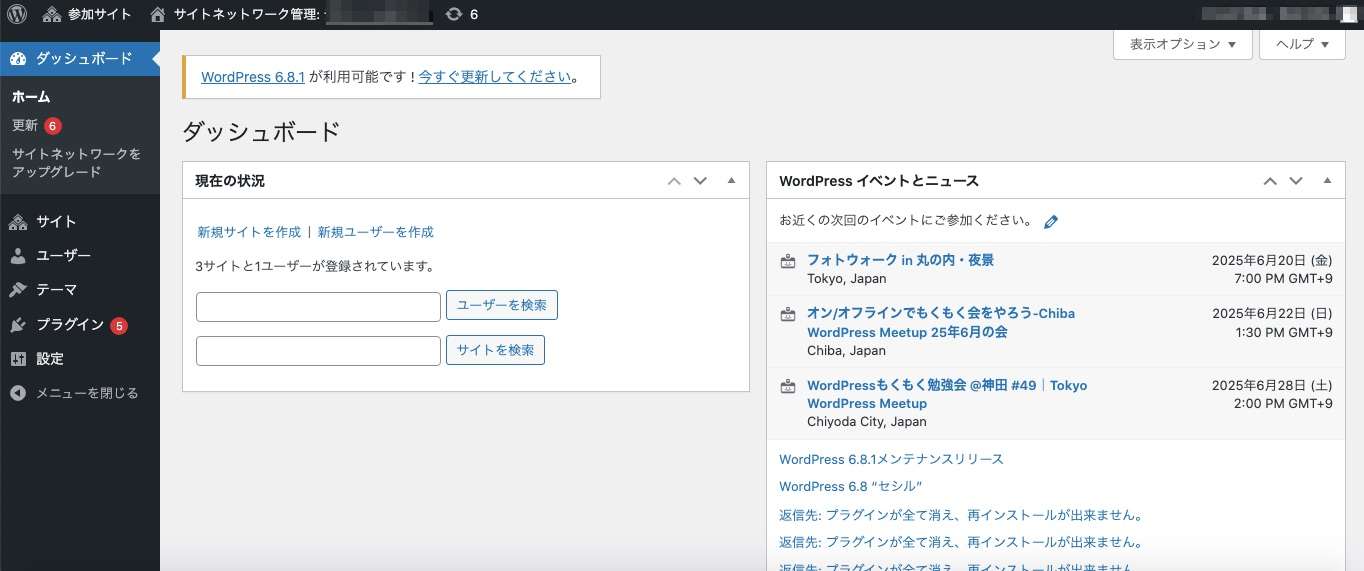Click the red badge 6 next to 更新
This screenshot has height=571, width=1364.
(x=53, y=126)
